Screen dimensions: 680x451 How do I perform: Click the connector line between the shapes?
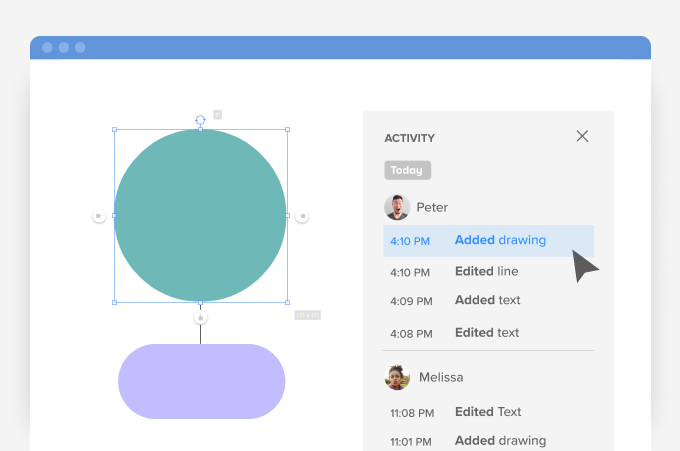click(x=200, y=334)
